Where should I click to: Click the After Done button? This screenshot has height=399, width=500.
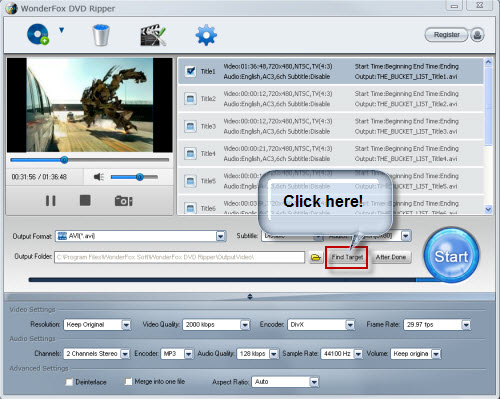(391, 257)
